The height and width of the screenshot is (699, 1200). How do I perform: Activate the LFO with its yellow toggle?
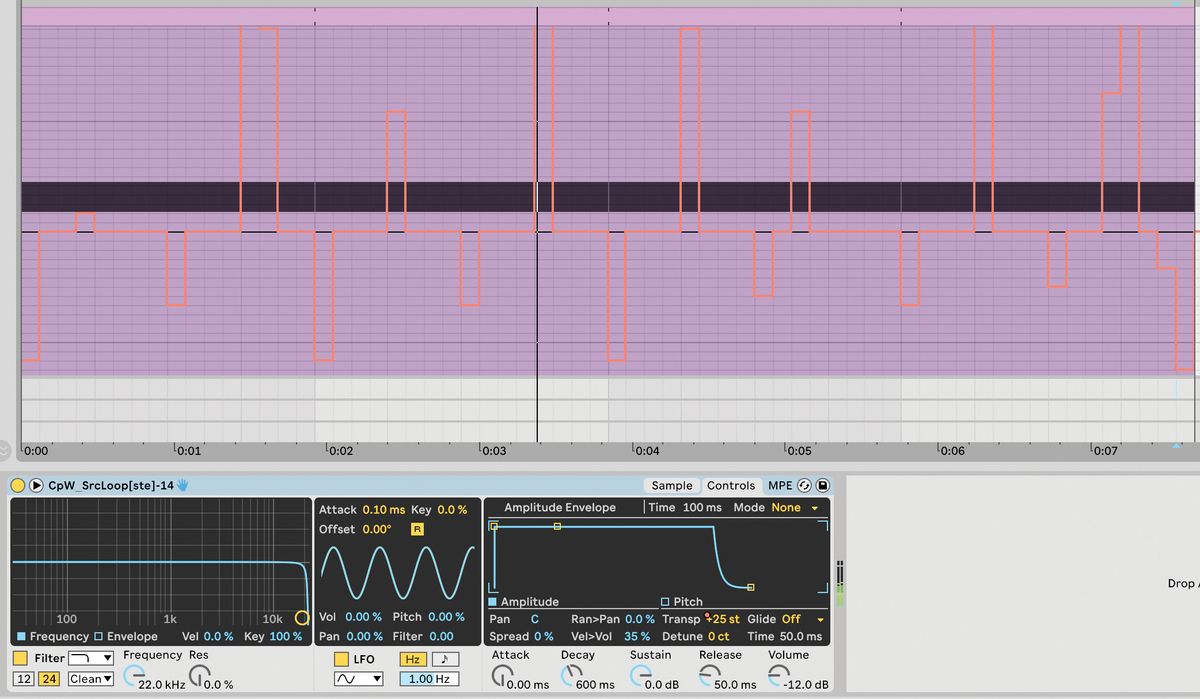click(x=343, y=659)
